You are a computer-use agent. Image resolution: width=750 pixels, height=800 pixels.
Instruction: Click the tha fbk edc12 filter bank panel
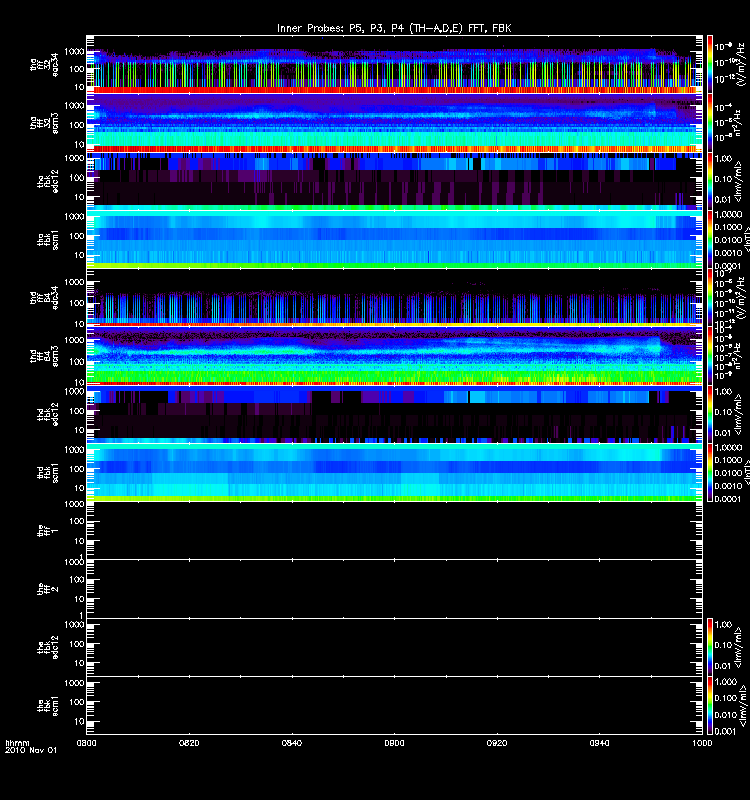(394, 181)
